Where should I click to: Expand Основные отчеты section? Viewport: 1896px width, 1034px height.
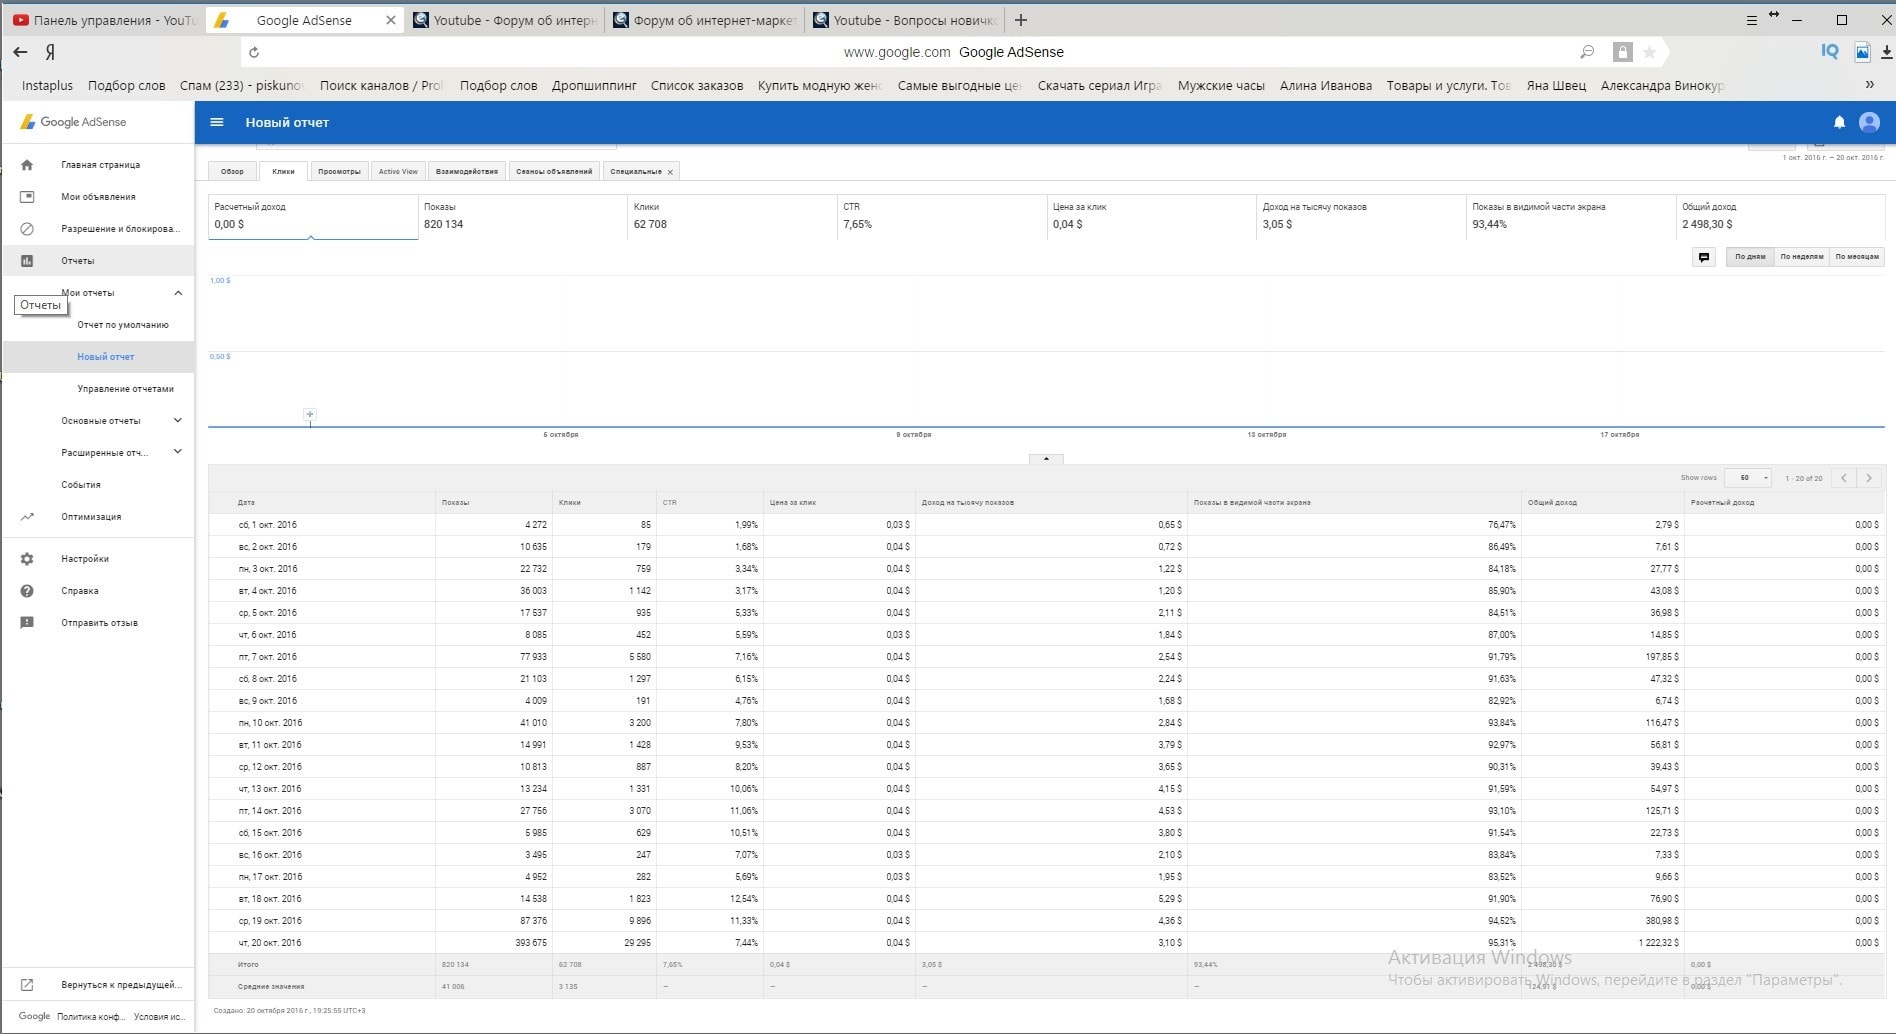pos(178,421)
